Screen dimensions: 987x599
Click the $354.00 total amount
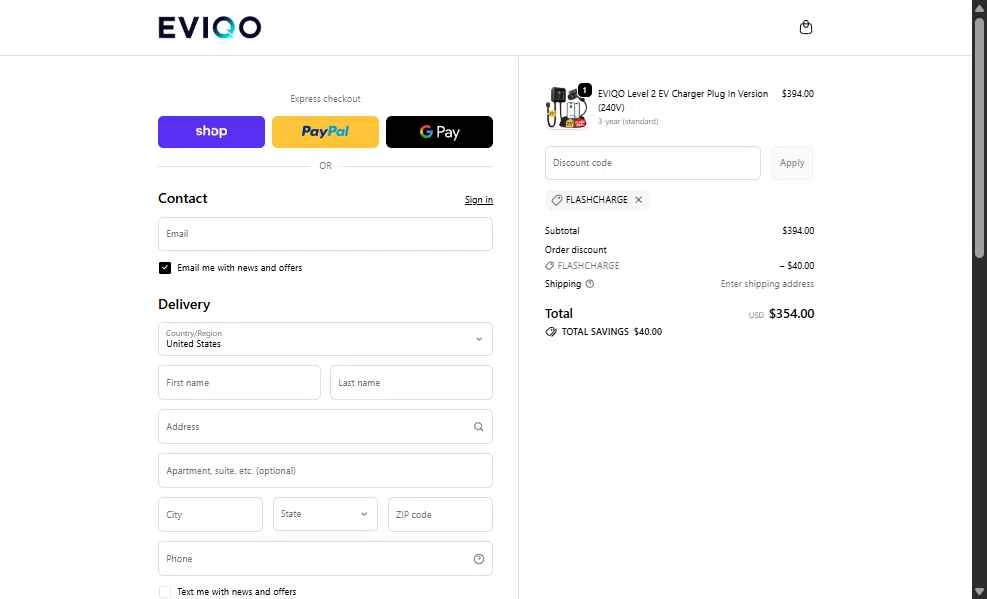click(x=791, y=314)
